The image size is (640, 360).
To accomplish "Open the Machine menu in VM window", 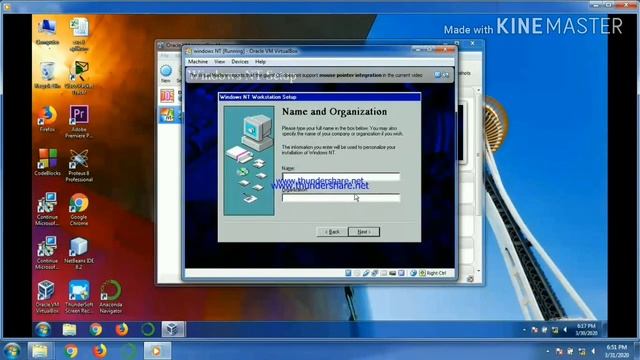I will [198, 62].
